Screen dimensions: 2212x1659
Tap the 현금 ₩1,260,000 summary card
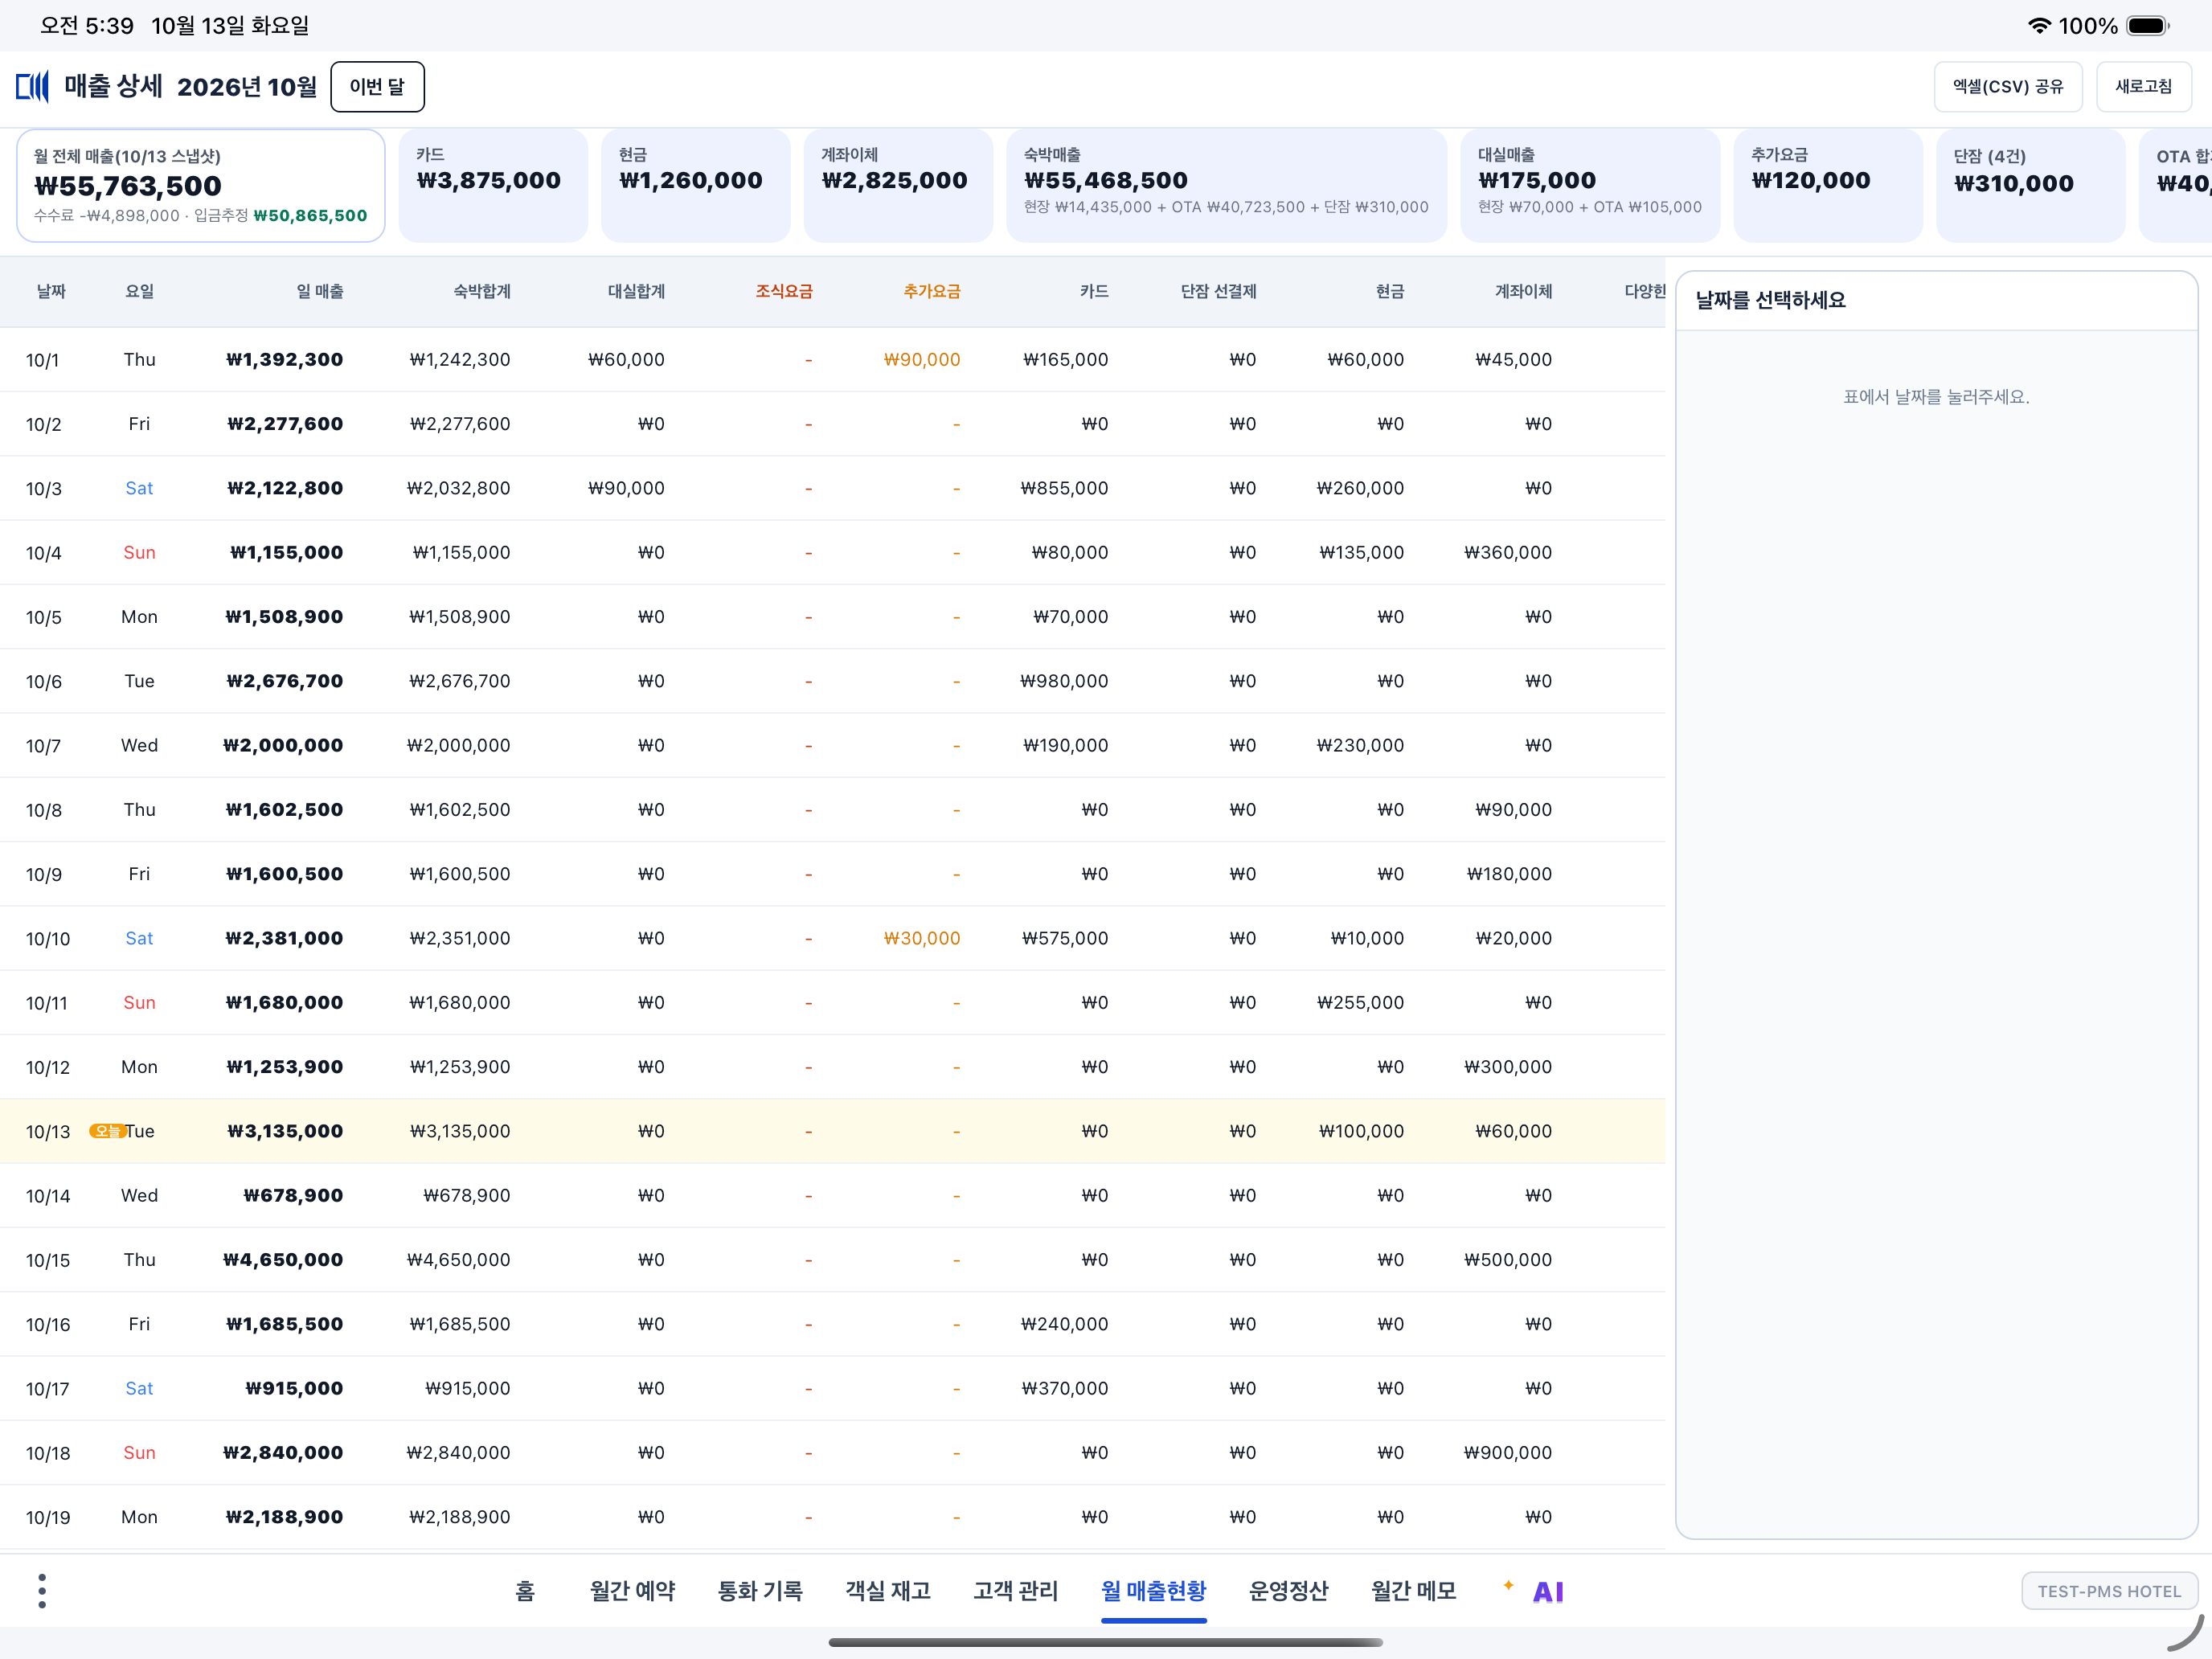pos(695,186)
